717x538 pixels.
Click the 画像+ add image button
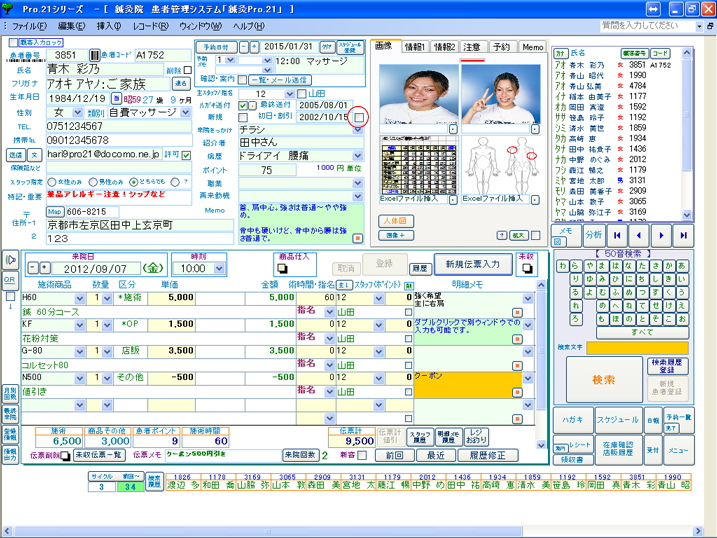(x=396, y=235)
